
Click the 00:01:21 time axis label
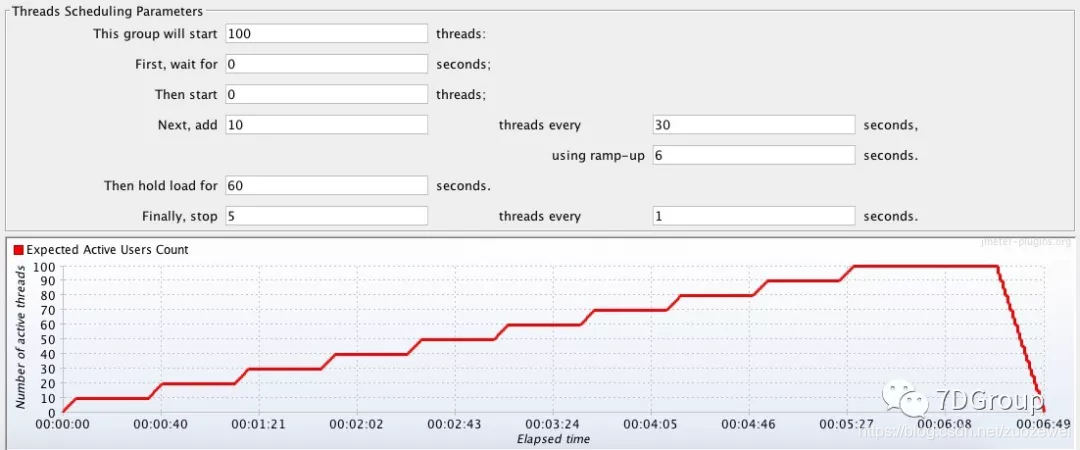258,425
